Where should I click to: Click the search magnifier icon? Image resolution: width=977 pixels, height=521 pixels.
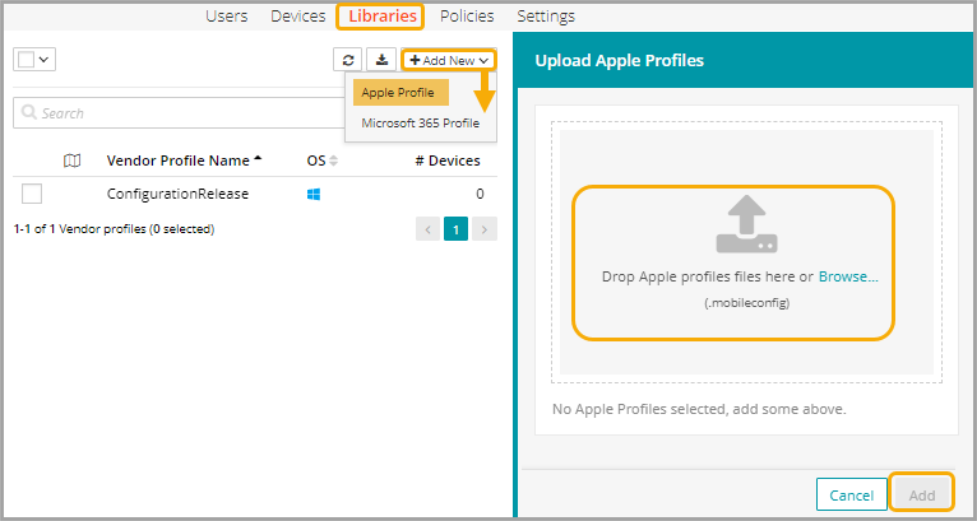[29, 113]
